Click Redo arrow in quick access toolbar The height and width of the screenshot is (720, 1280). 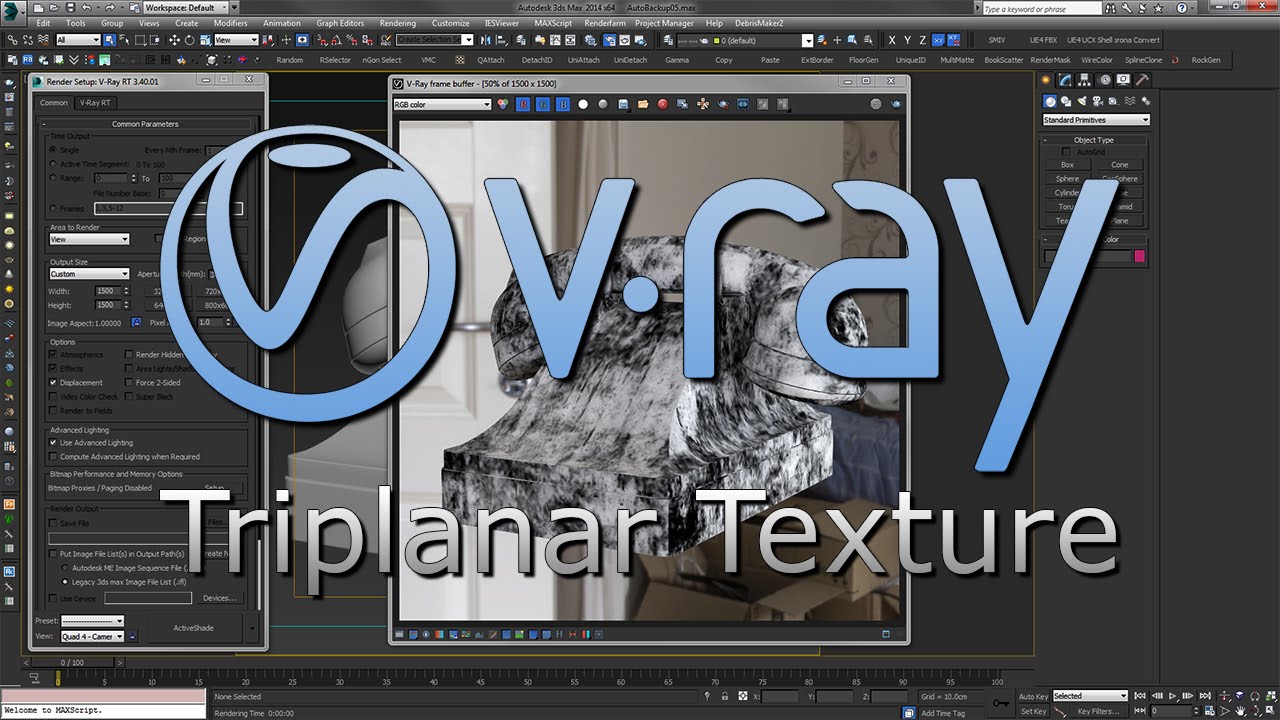(x=110, y=8)
